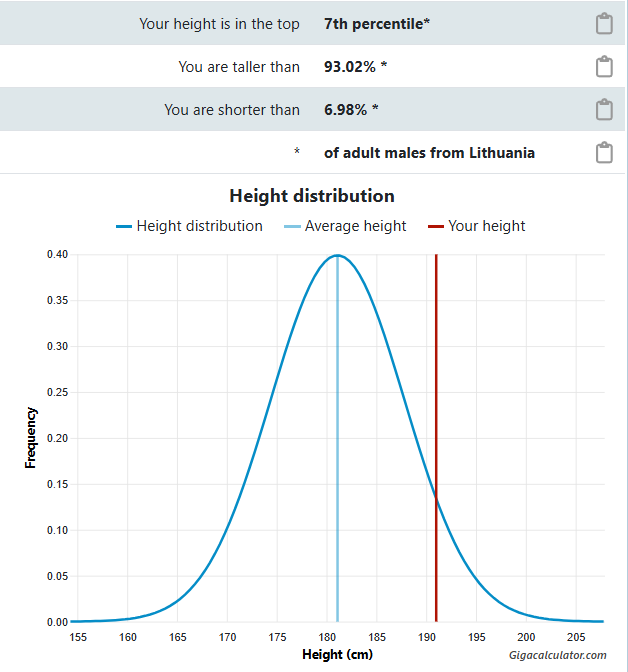Screen dimensions: 628x672
Task: Click the '7th percentile*' result text
Action: tap(377, 24)
